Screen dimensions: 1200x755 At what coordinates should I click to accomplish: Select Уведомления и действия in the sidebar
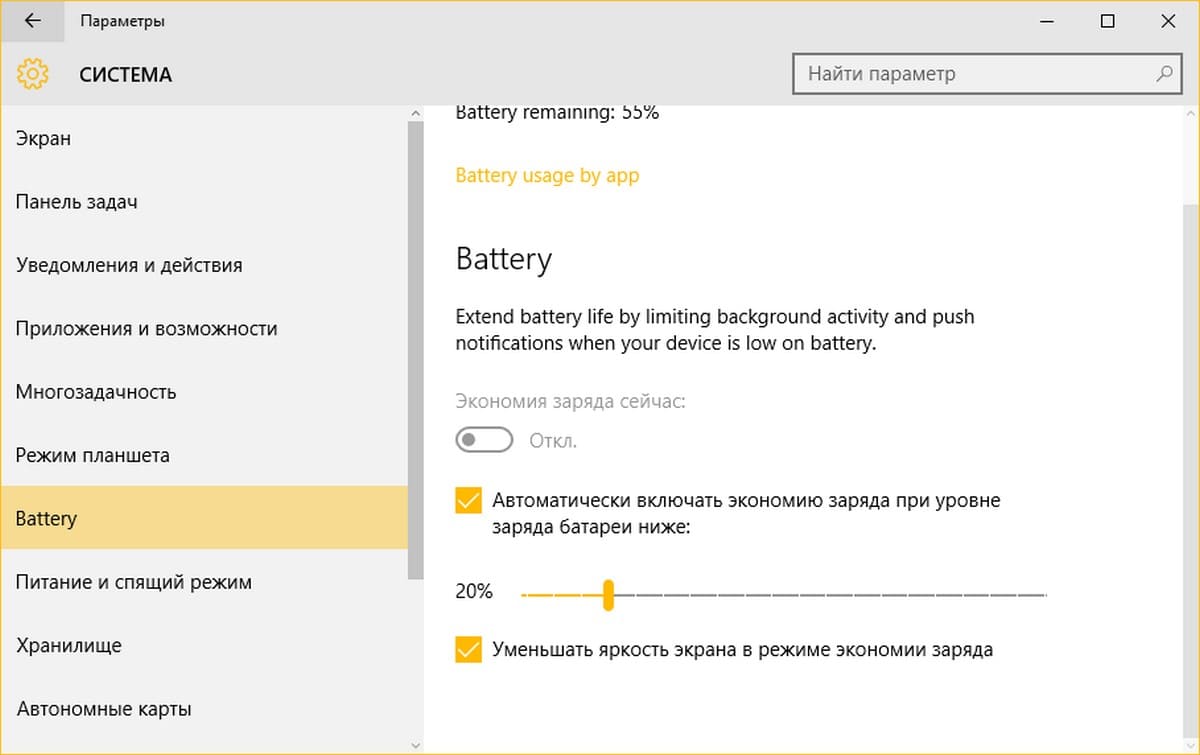[204, 265]
